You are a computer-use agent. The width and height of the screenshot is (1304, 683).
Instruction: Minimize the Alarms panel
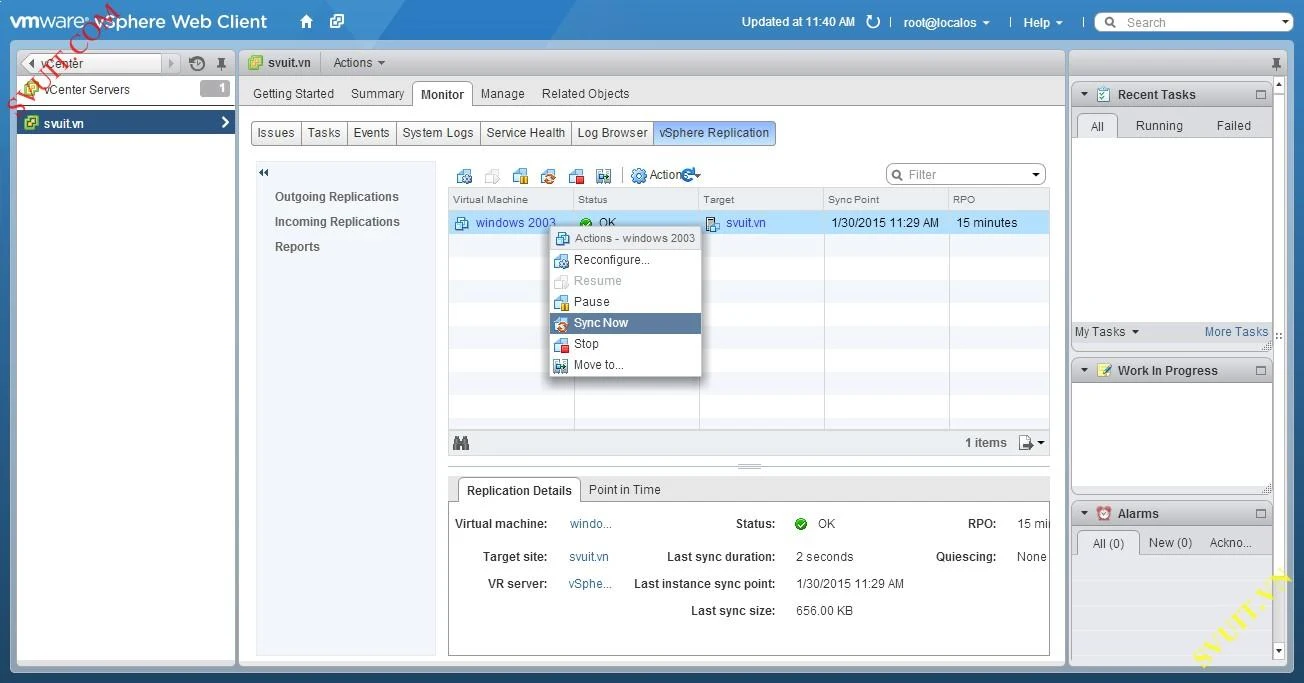[x=1261, y=514]
